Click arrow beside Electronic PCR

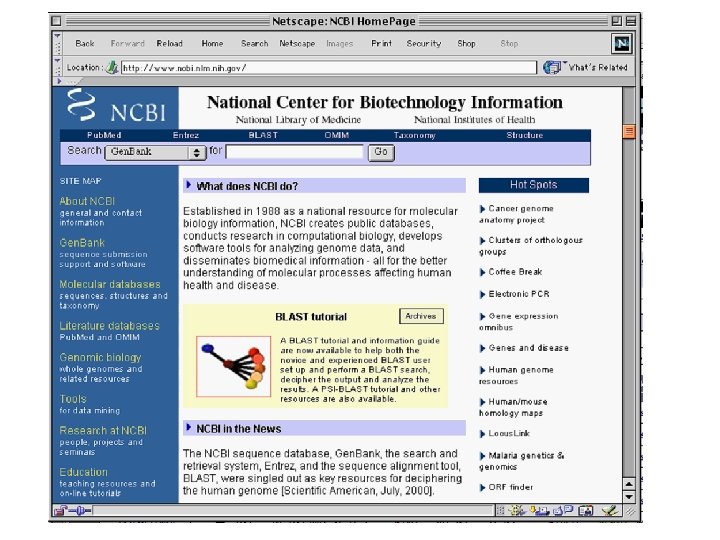point(482,294)
